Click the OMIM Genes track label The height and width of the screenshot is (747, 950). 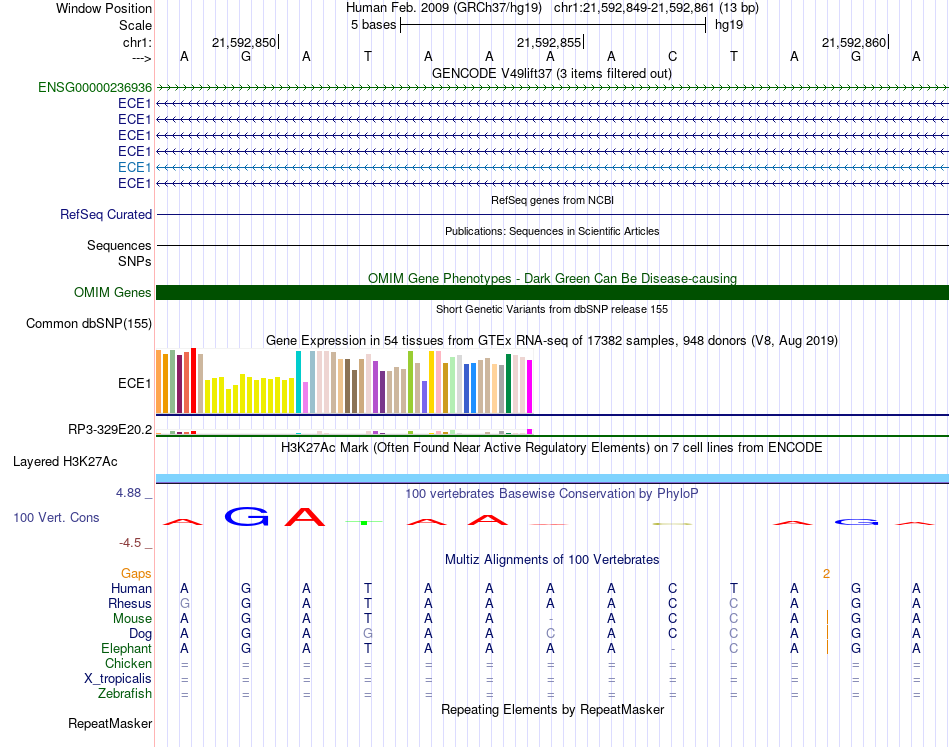112,293
